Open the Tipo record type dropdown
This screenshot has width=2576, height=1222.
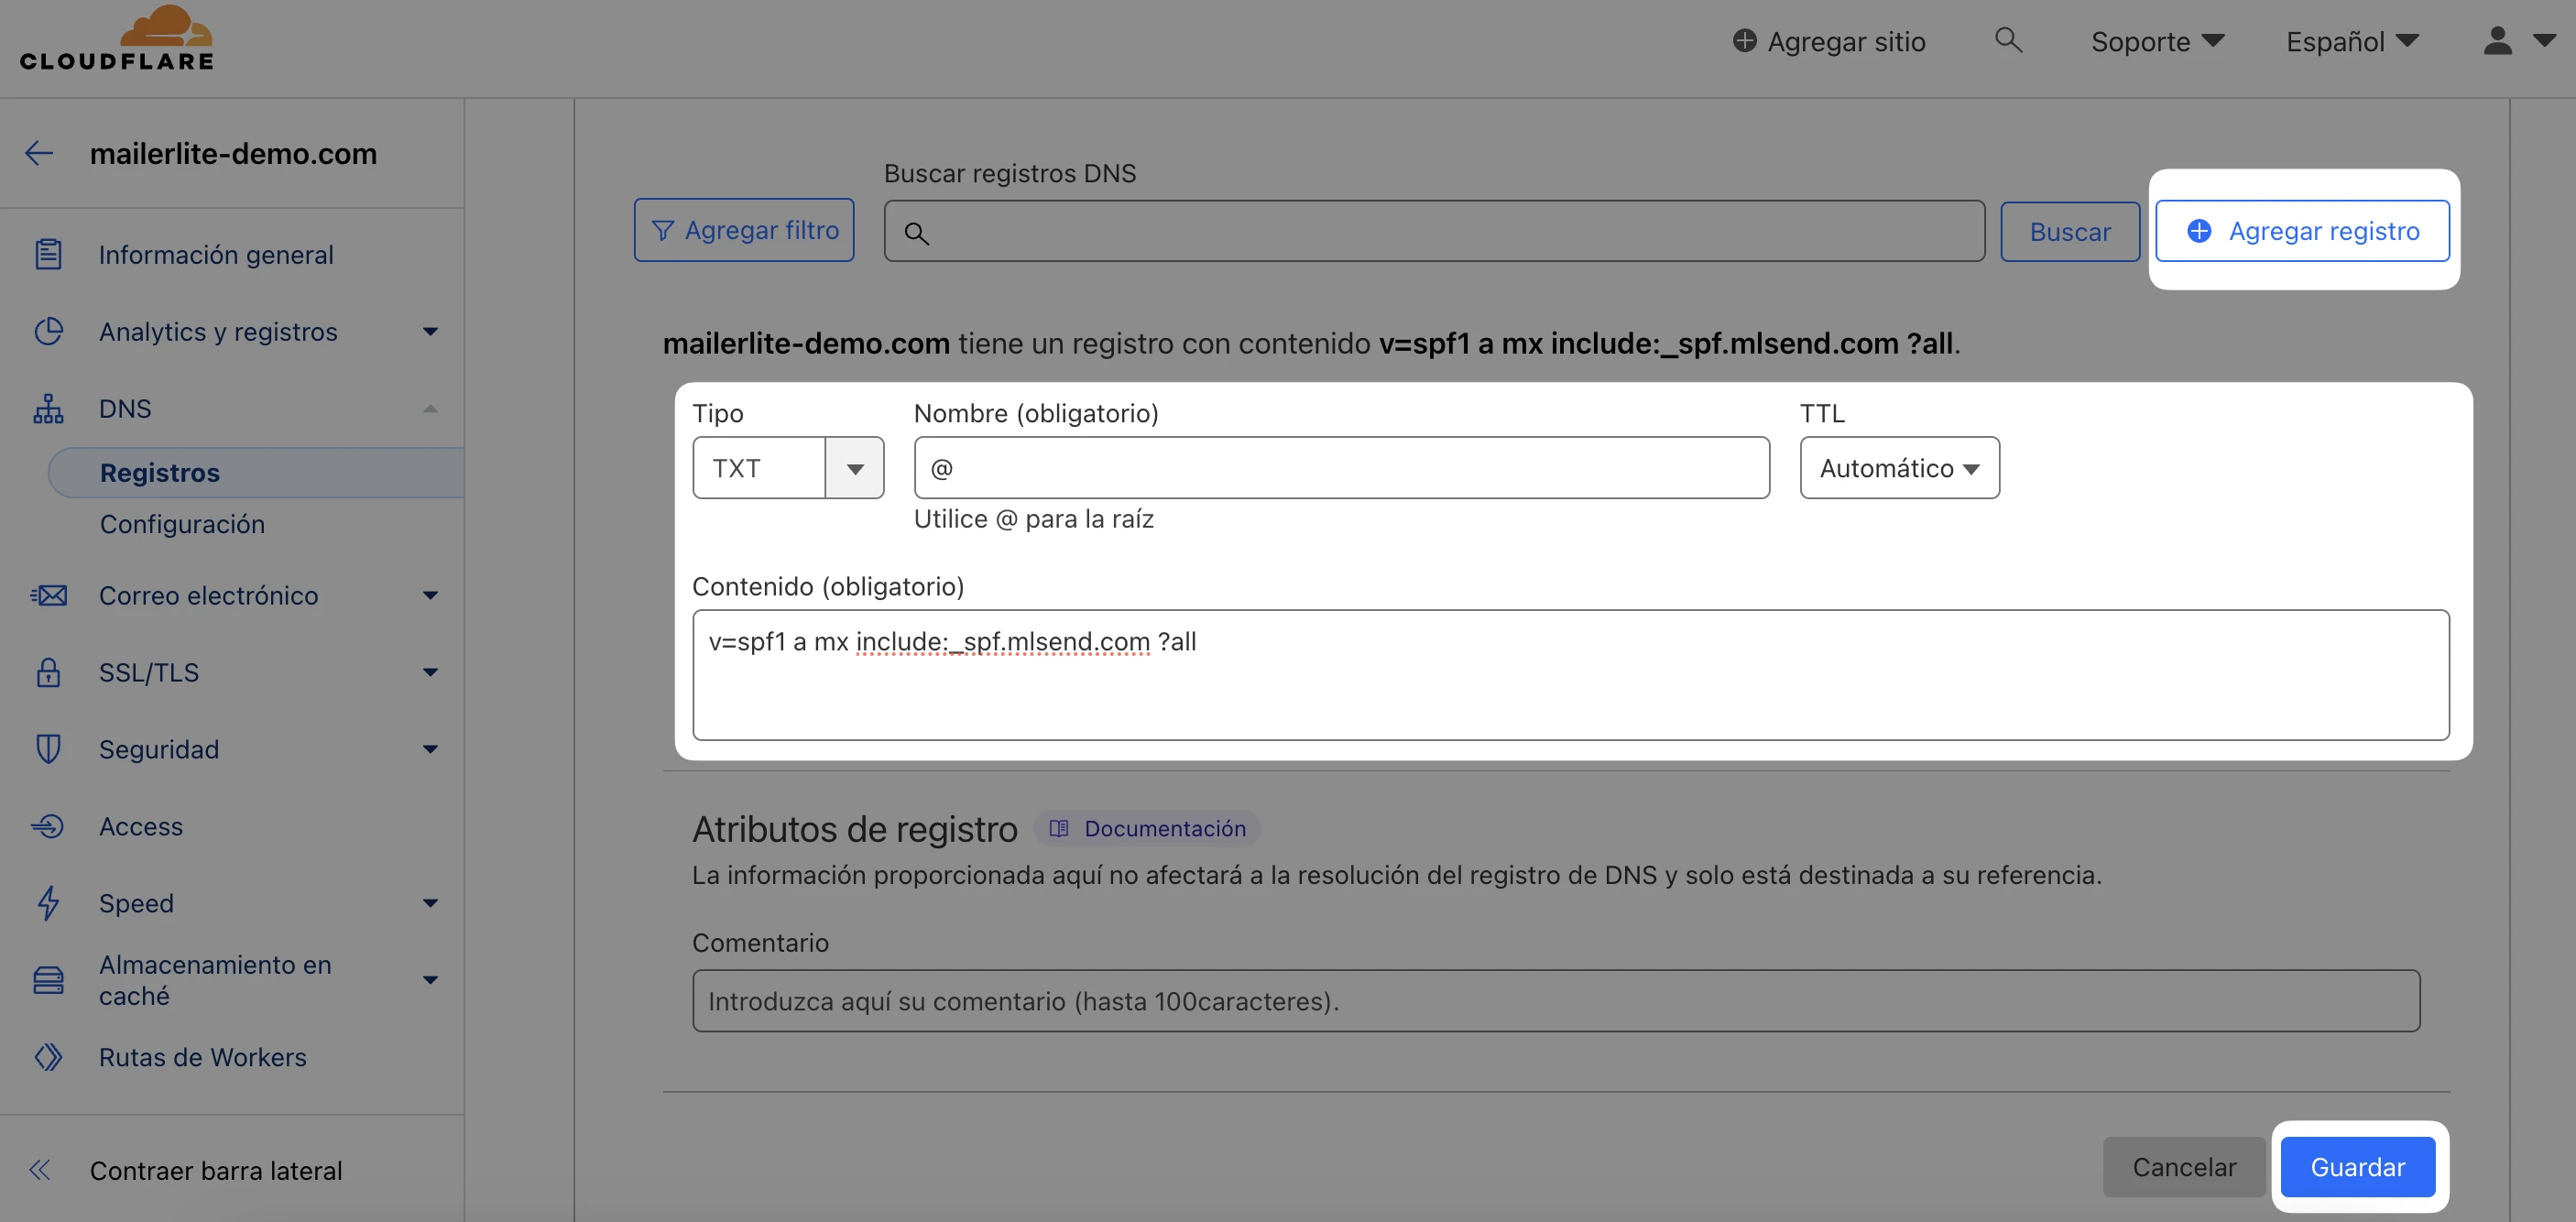(854, 468)
